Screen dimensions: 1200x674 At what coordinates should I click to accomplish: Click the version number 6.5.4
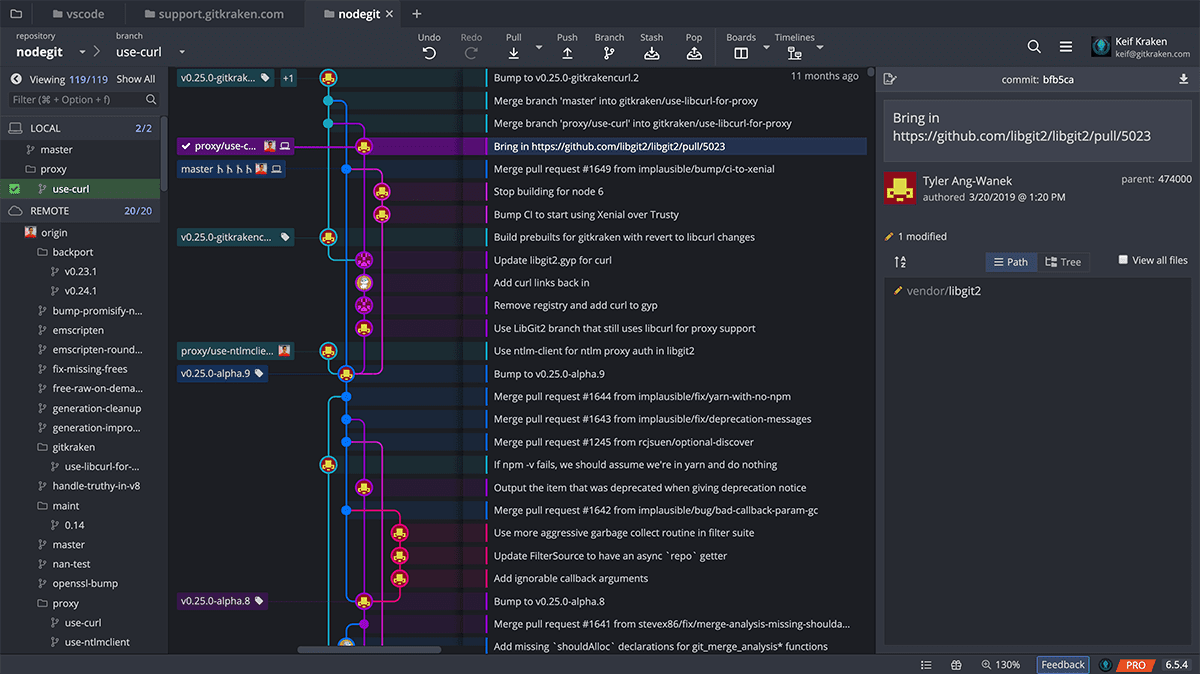1175,665
